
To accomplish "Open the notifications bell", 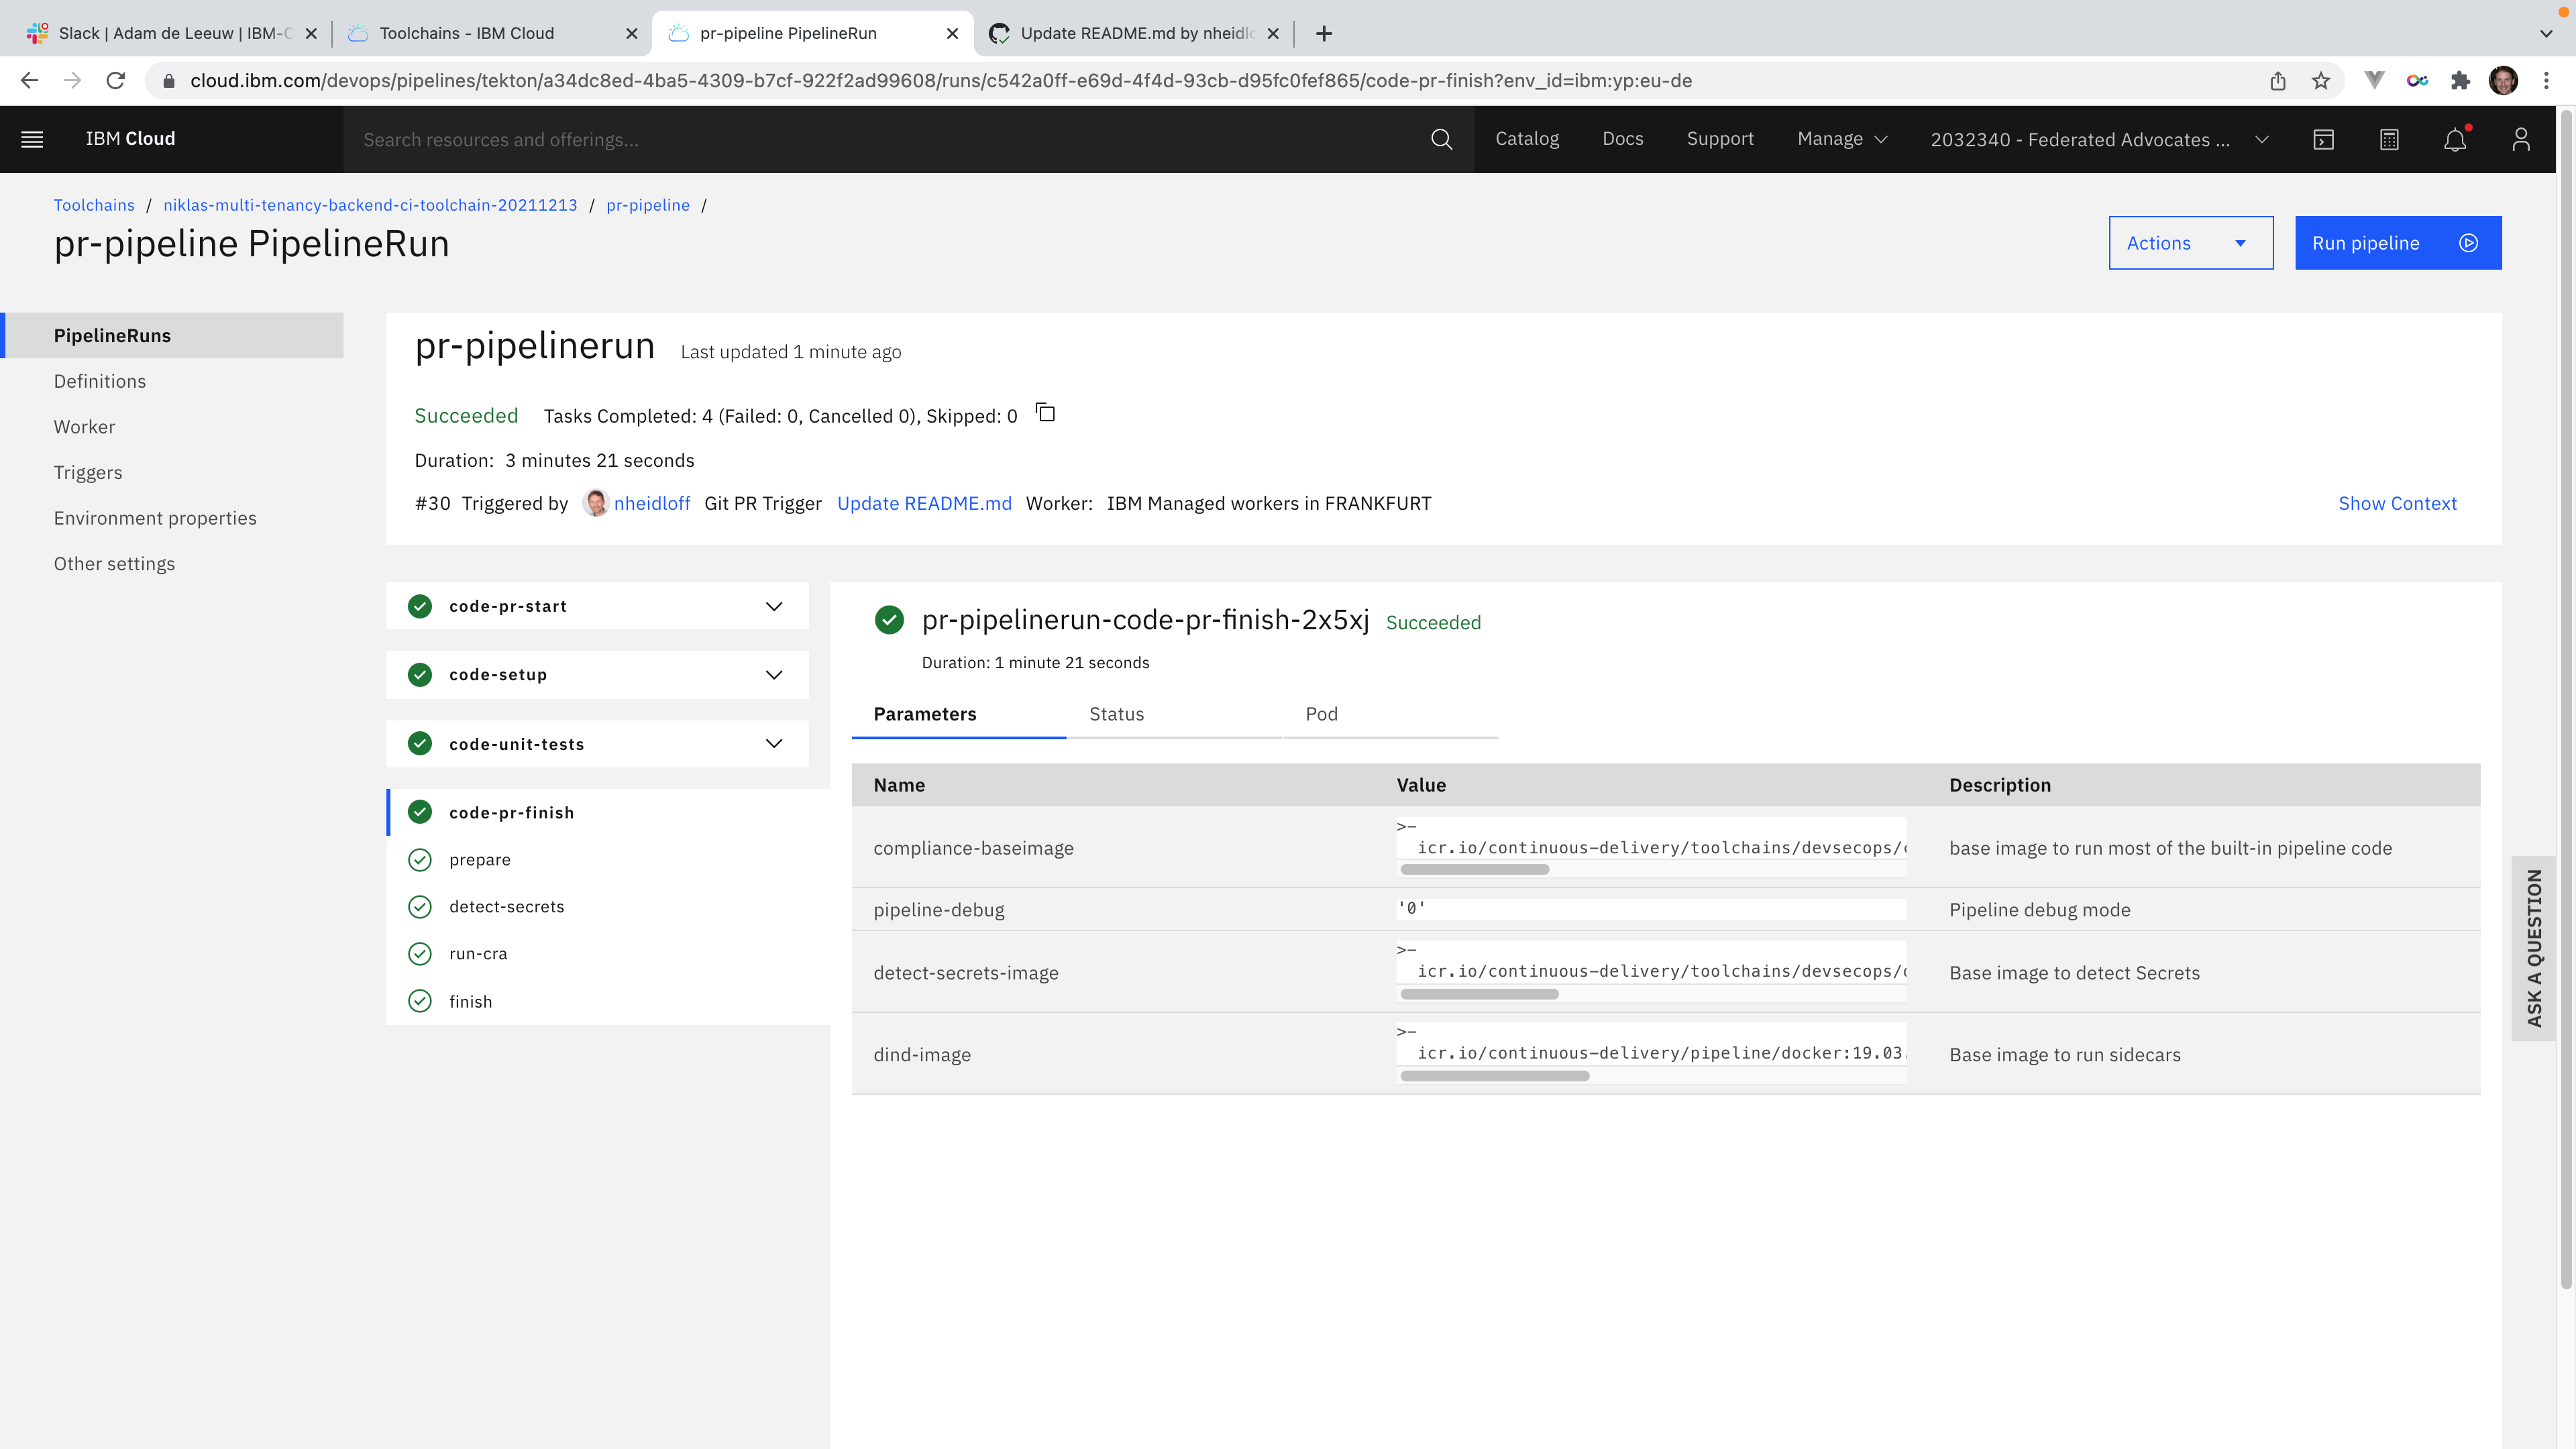I will pyautogui.click(x=2455, y=140).
